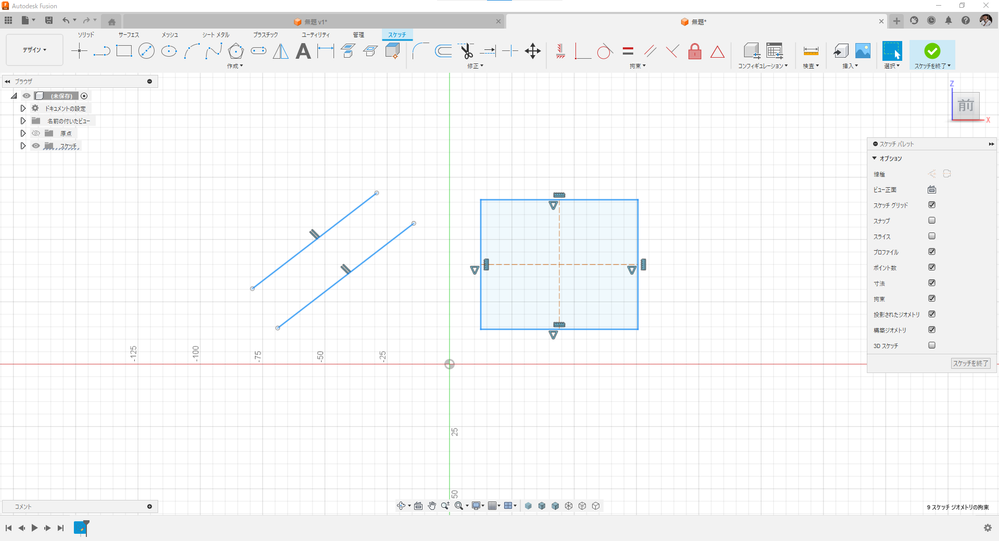Activate the Trim scissors tool
The image size is (999, 541).
466,51
